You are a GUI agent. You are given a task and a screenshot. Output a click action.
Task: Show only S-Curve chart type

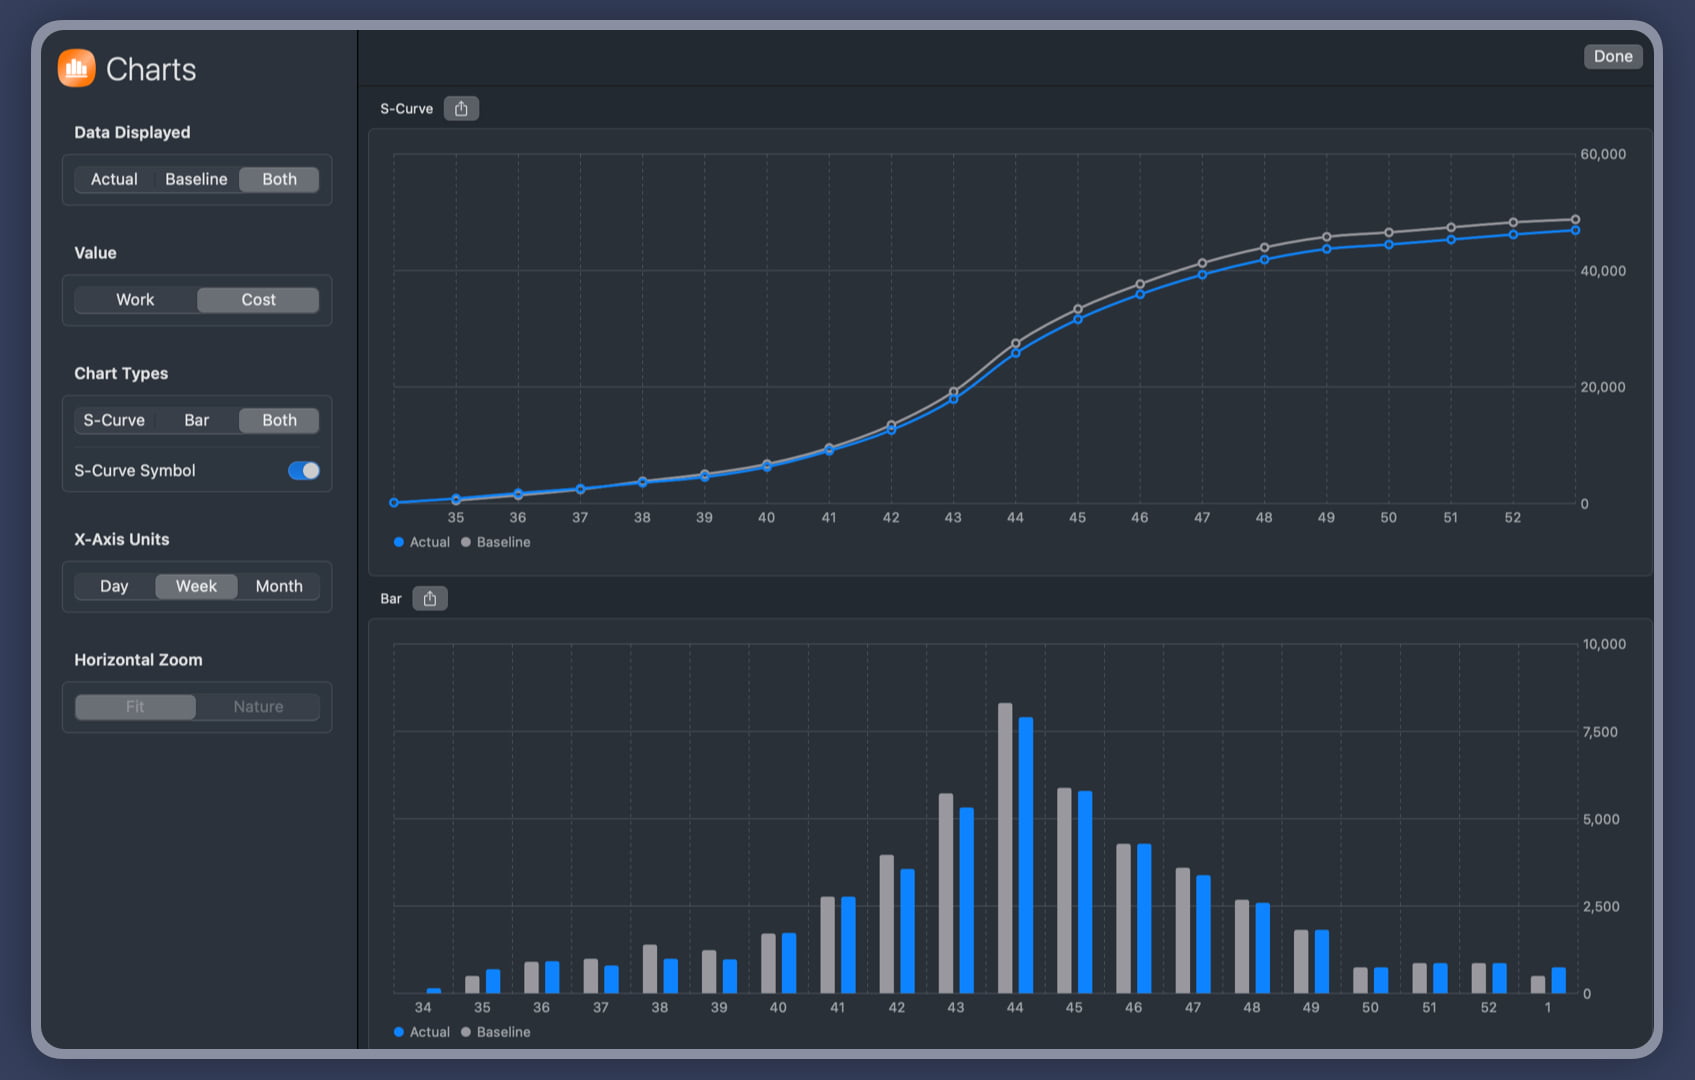tap(114, 421)
